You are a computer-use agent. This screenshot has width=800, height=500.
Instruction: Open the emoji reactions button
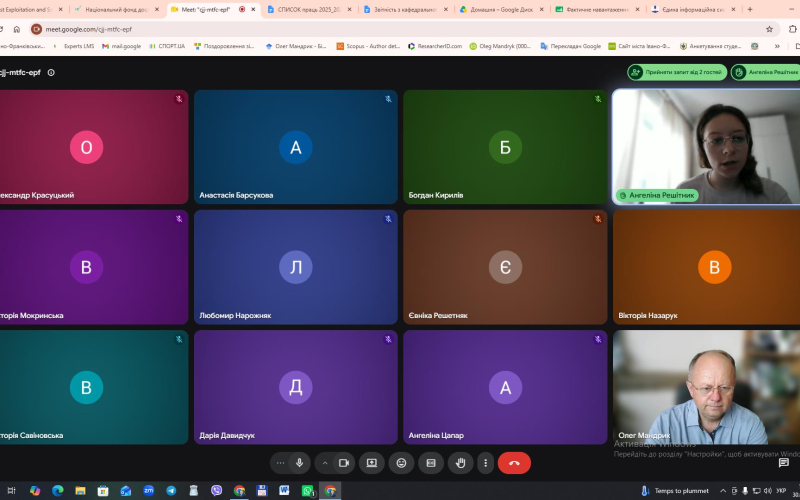click(x=401, y=463)
